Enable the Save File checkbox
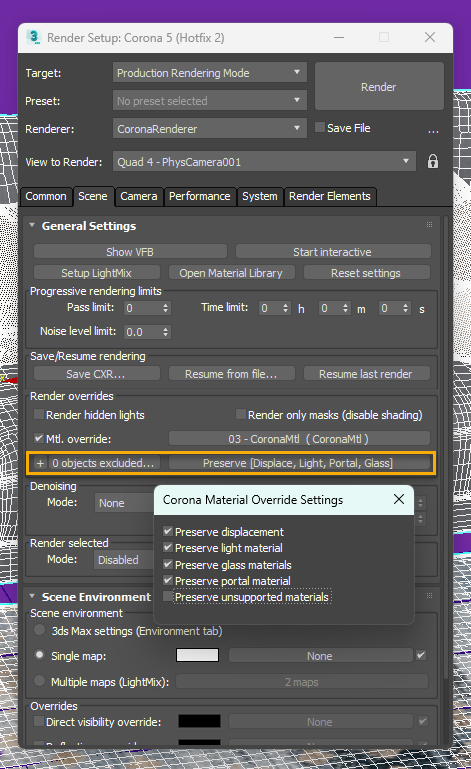The height and width of the screenshot is (769, 471). (320, 128)
